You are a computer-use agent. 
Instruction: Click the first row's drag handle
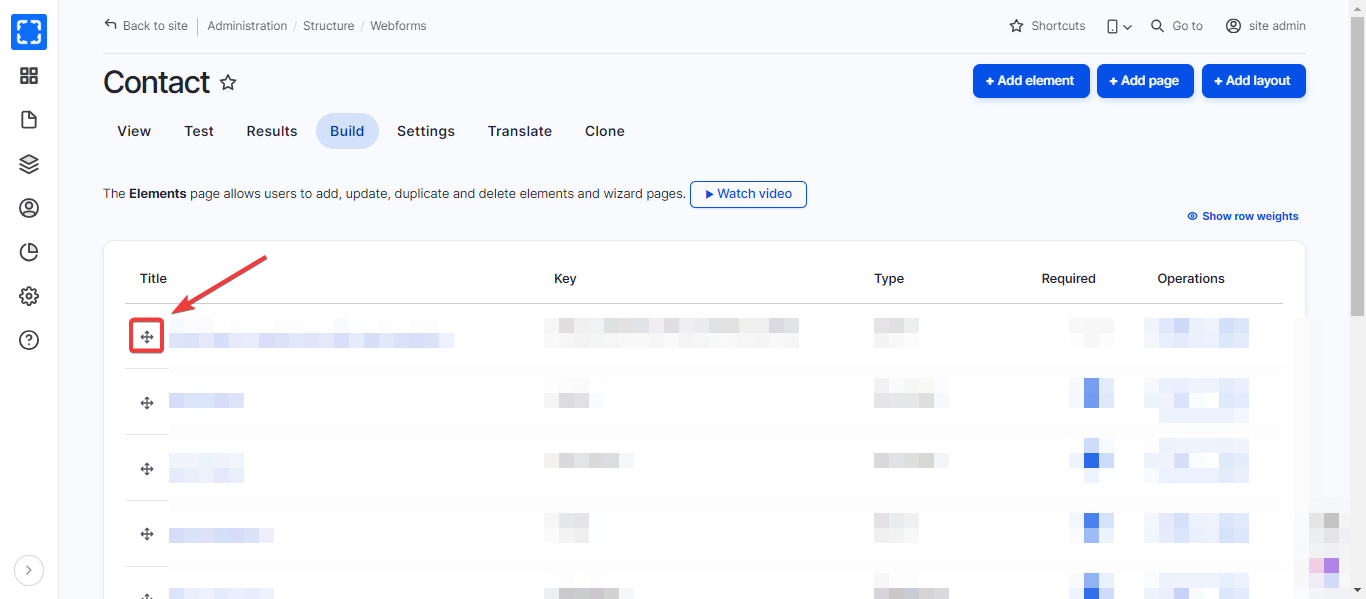coord(147,337)
